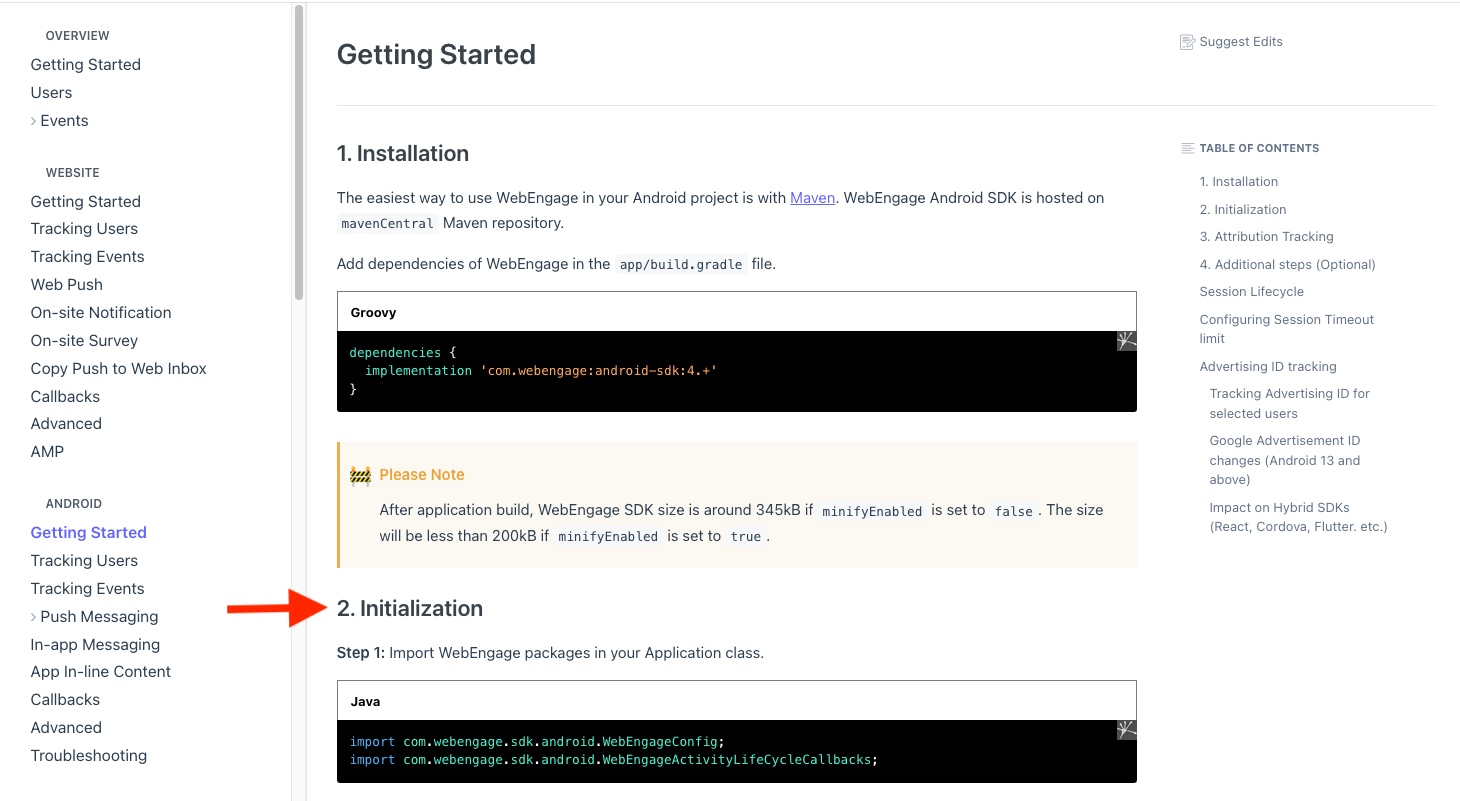Jump to Session Lifecycle in contents
1460x801 pixels.
(1252, 292)
